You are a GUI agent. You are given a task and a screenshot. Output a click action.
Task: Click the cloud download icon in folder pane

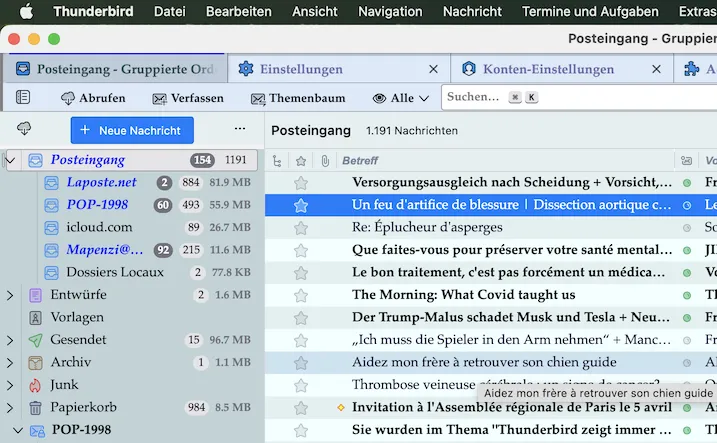(x=24, y=129)
